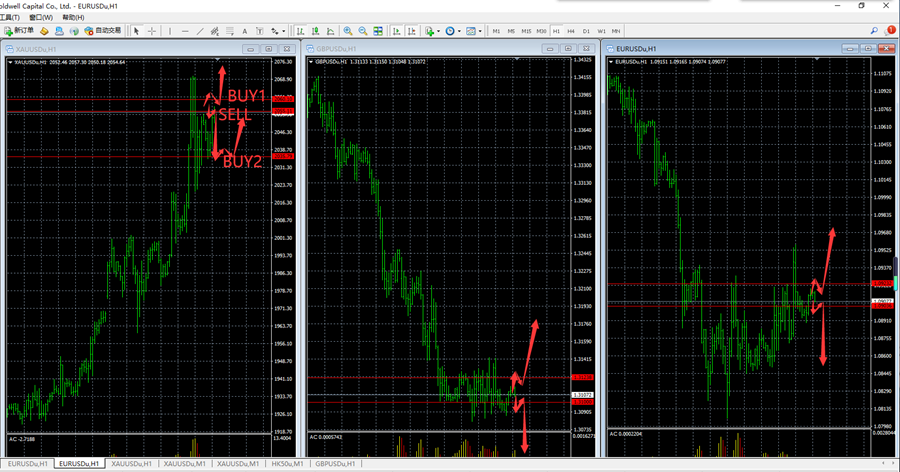Switch to candlestick chart display
The height and width of the screenshot is (472, 900).
tap(315, 31)
